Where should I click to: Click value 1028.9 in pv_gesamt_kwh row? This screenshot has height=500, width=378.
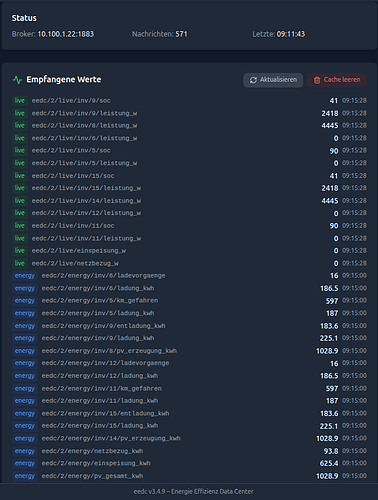[327, 476]
